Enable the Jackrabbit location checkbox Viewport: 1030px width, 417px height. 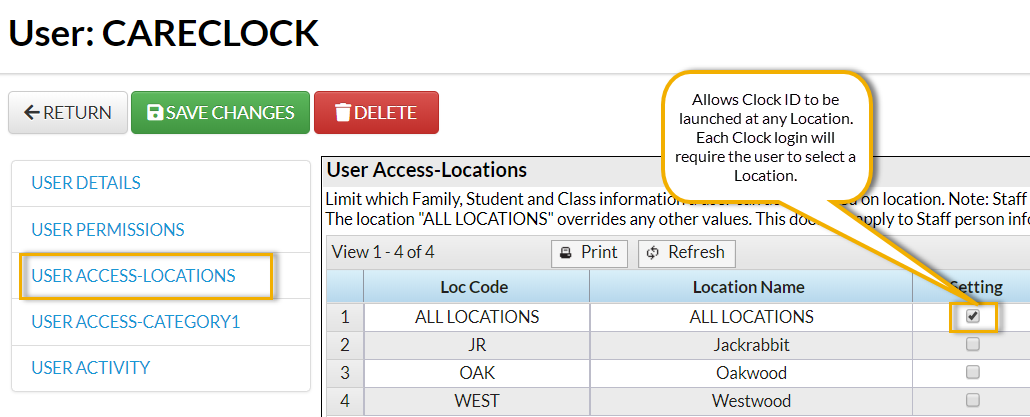pyautogui.click(x=973, y=345)
